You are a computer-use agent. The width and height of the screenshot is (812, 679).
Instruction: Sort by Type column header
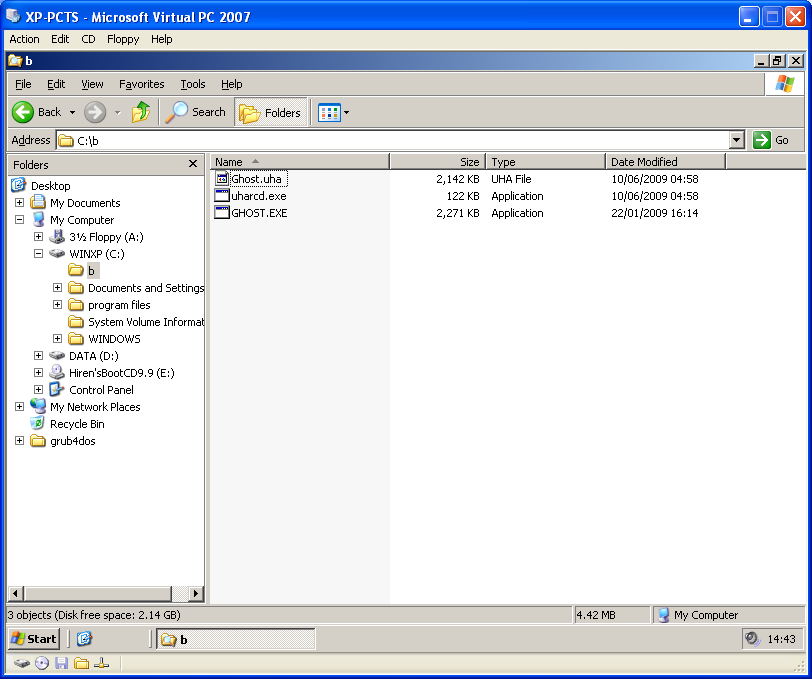546,162
